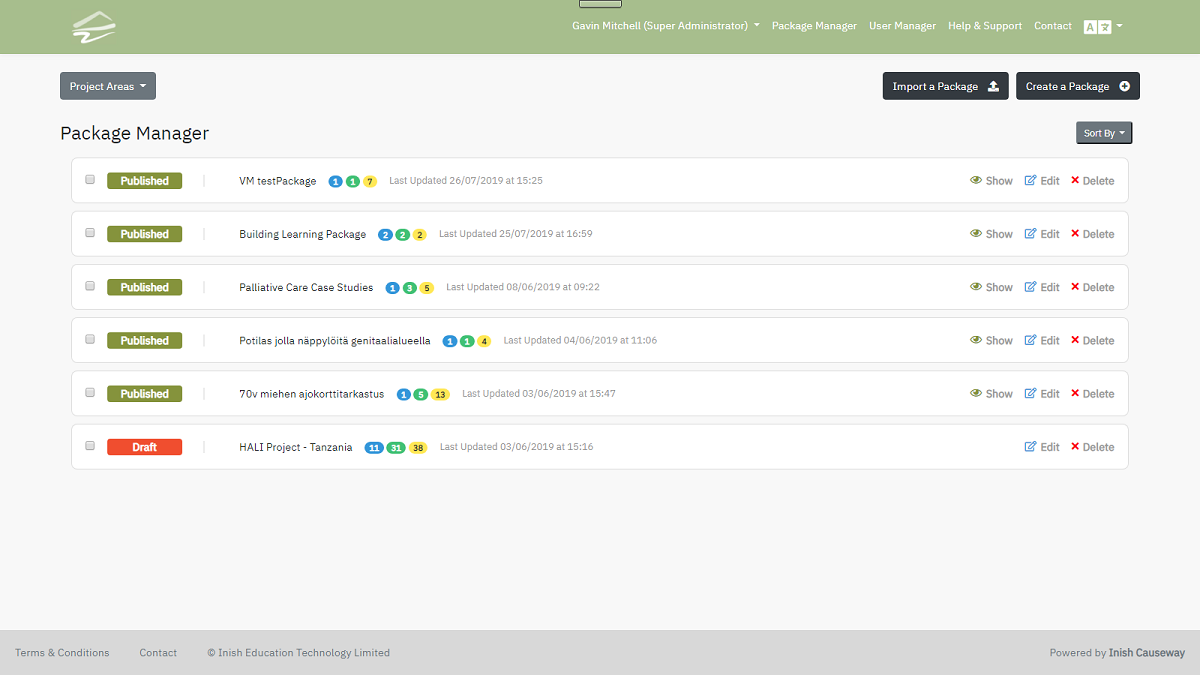1200x675 pixels.
Task: Click the package name '70v miehen ajokorttitarkastus'
Action: click(x=312, y=394)
